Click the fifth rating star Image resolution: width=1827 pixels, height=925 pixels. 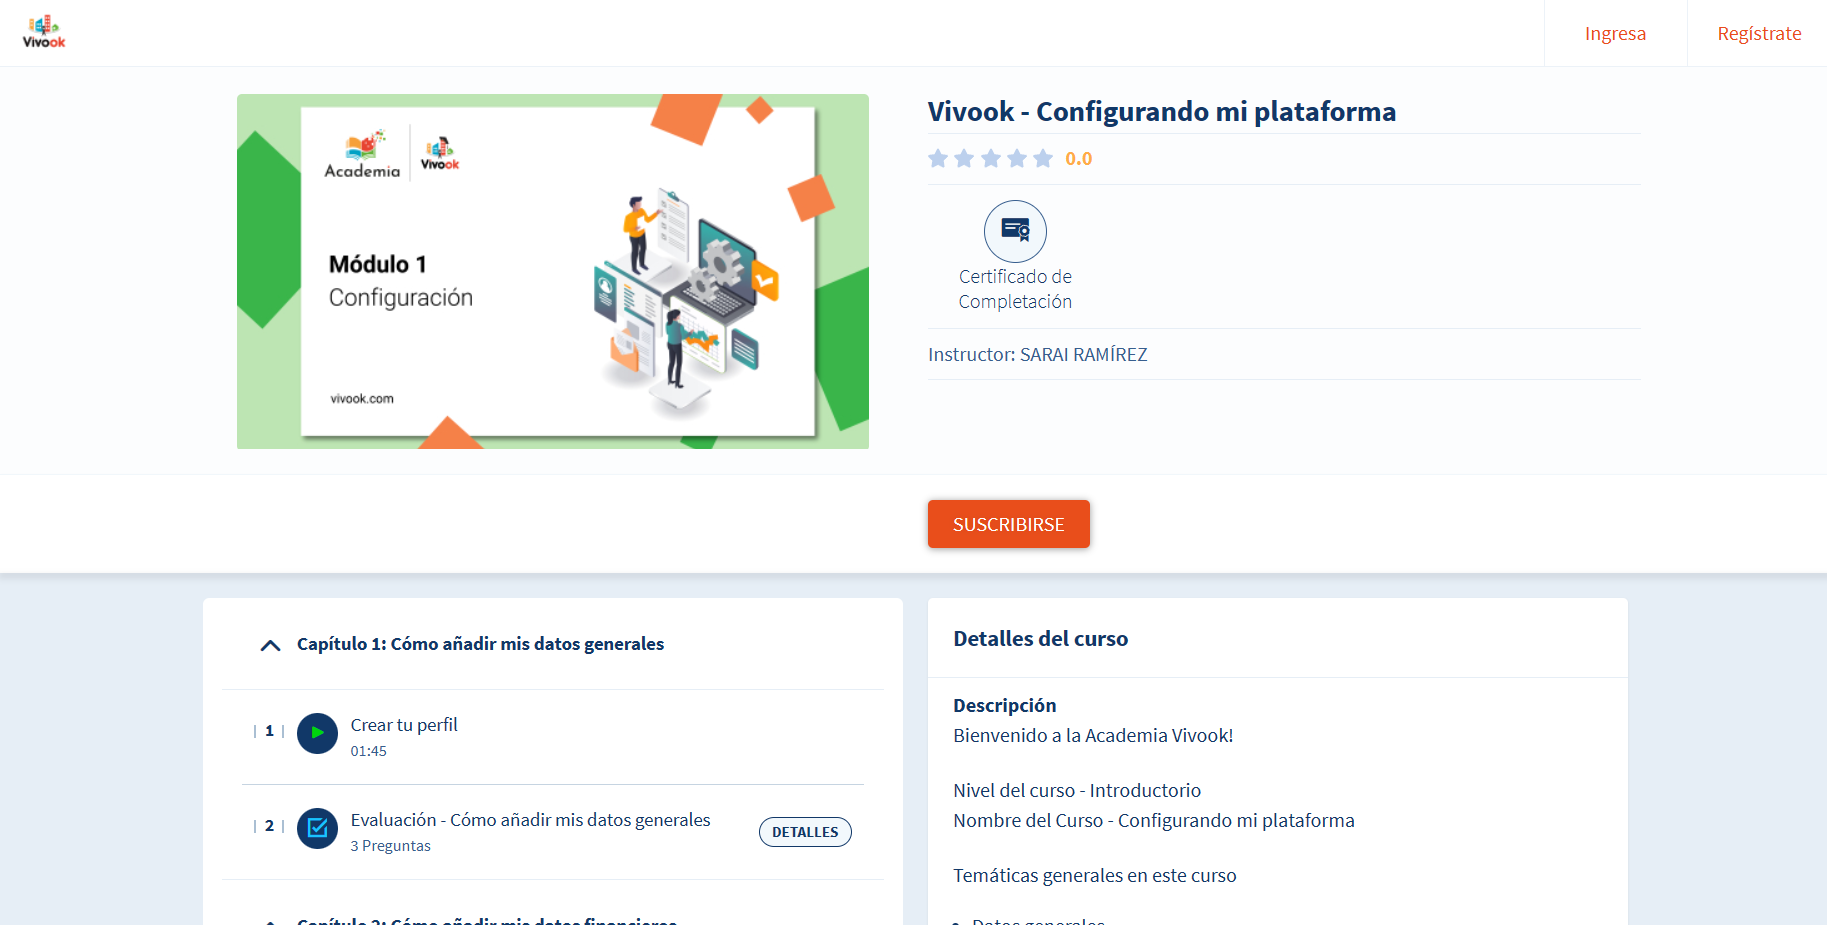tap(1043, 158)
